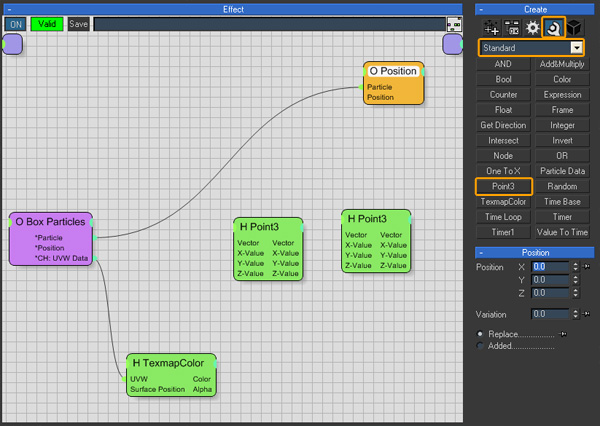
Task: Create a Float helper
Action: (503, 110)
